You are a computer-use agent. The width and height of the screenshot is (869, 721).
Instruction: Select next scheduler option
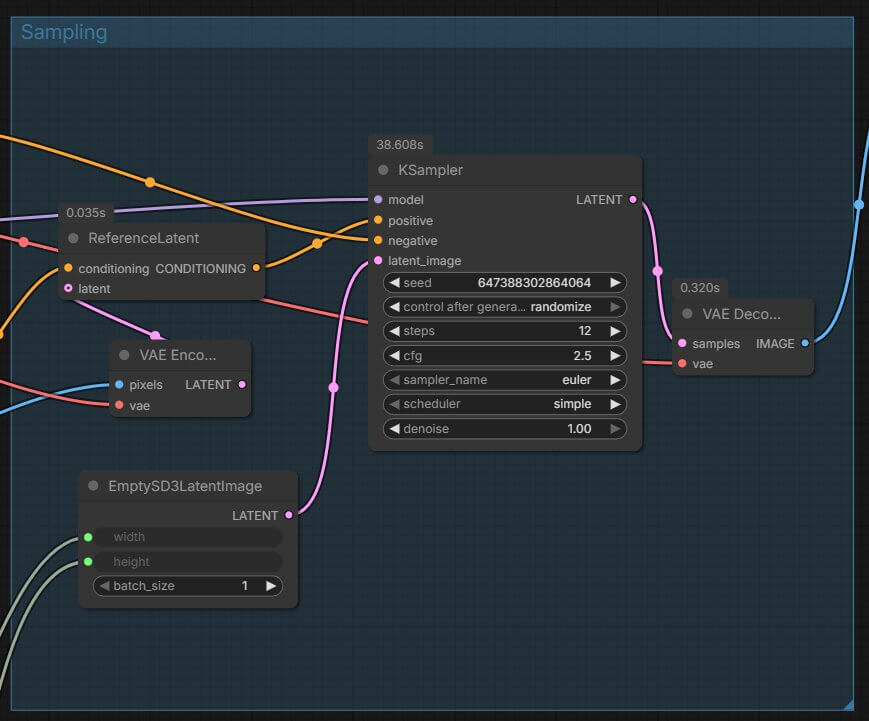[x=615, y=404]
